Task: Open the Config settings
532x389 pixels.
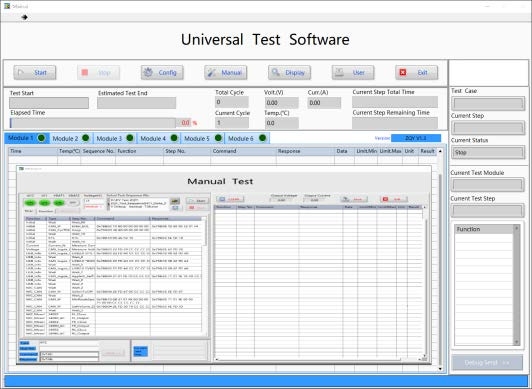Action: pos(162,73)
